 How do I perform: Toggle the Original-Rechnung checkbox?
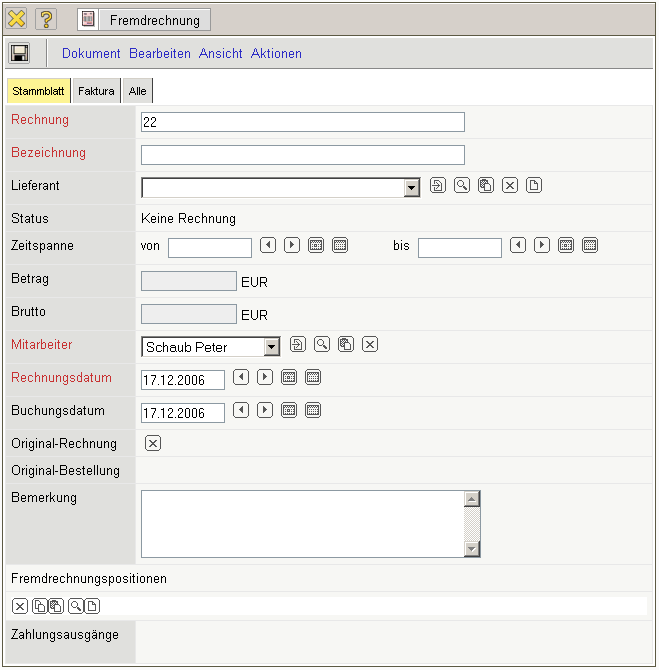click(x=153, y=443)
